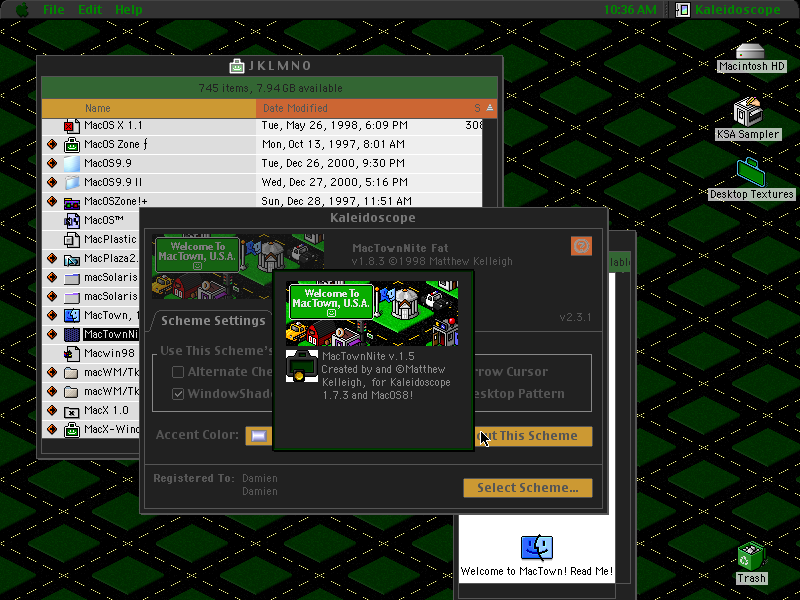Click the diamond marker beside MacOS9.9 II
This screenshot has height=600, width=800.
[x=52, y=182]
